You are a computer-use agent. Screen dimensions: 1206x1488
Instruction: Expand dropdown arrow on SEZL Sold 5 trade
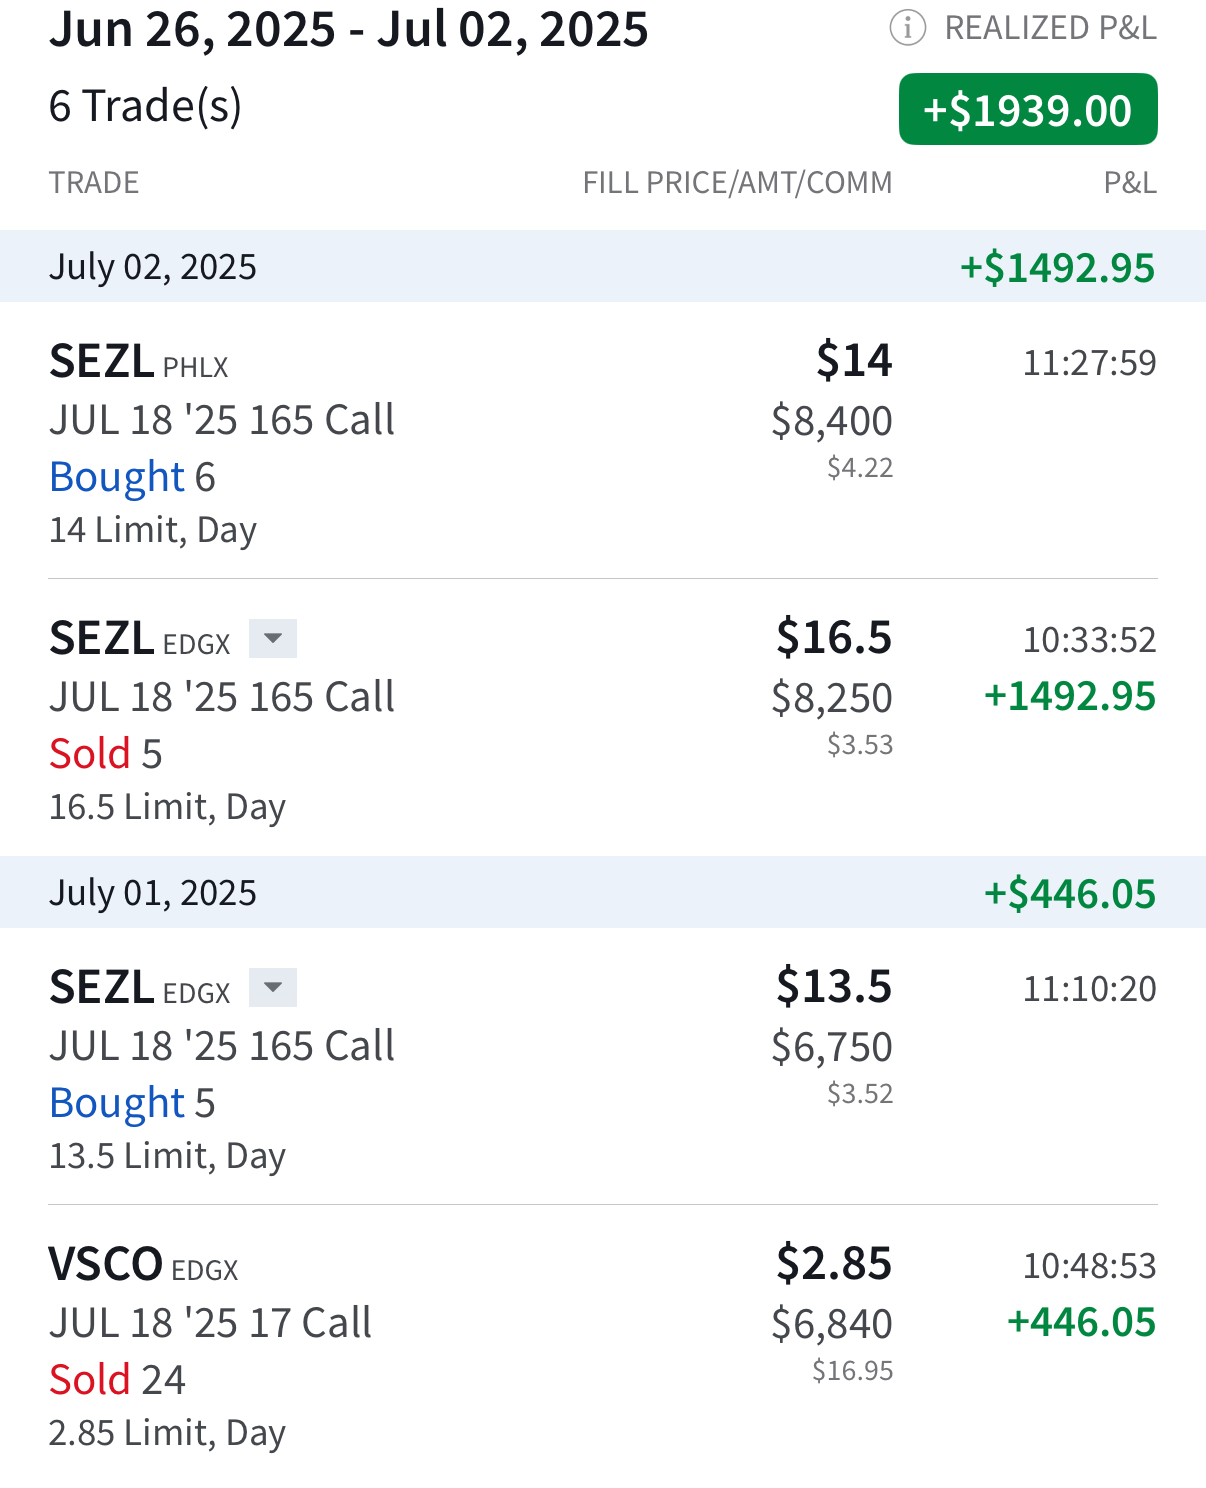coord(273,638)
